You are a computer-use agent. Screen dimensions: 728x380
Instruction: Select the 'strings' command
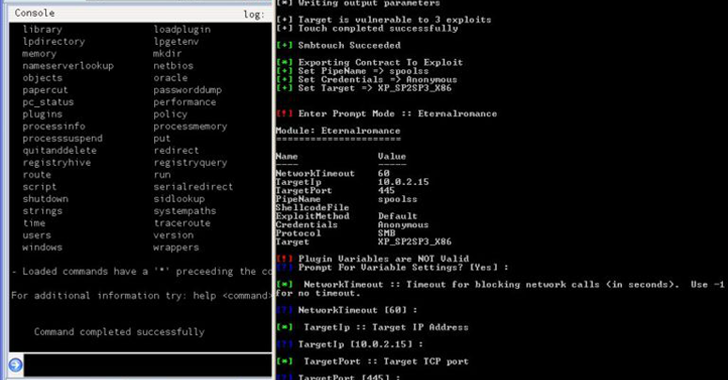tap(42, 211)
